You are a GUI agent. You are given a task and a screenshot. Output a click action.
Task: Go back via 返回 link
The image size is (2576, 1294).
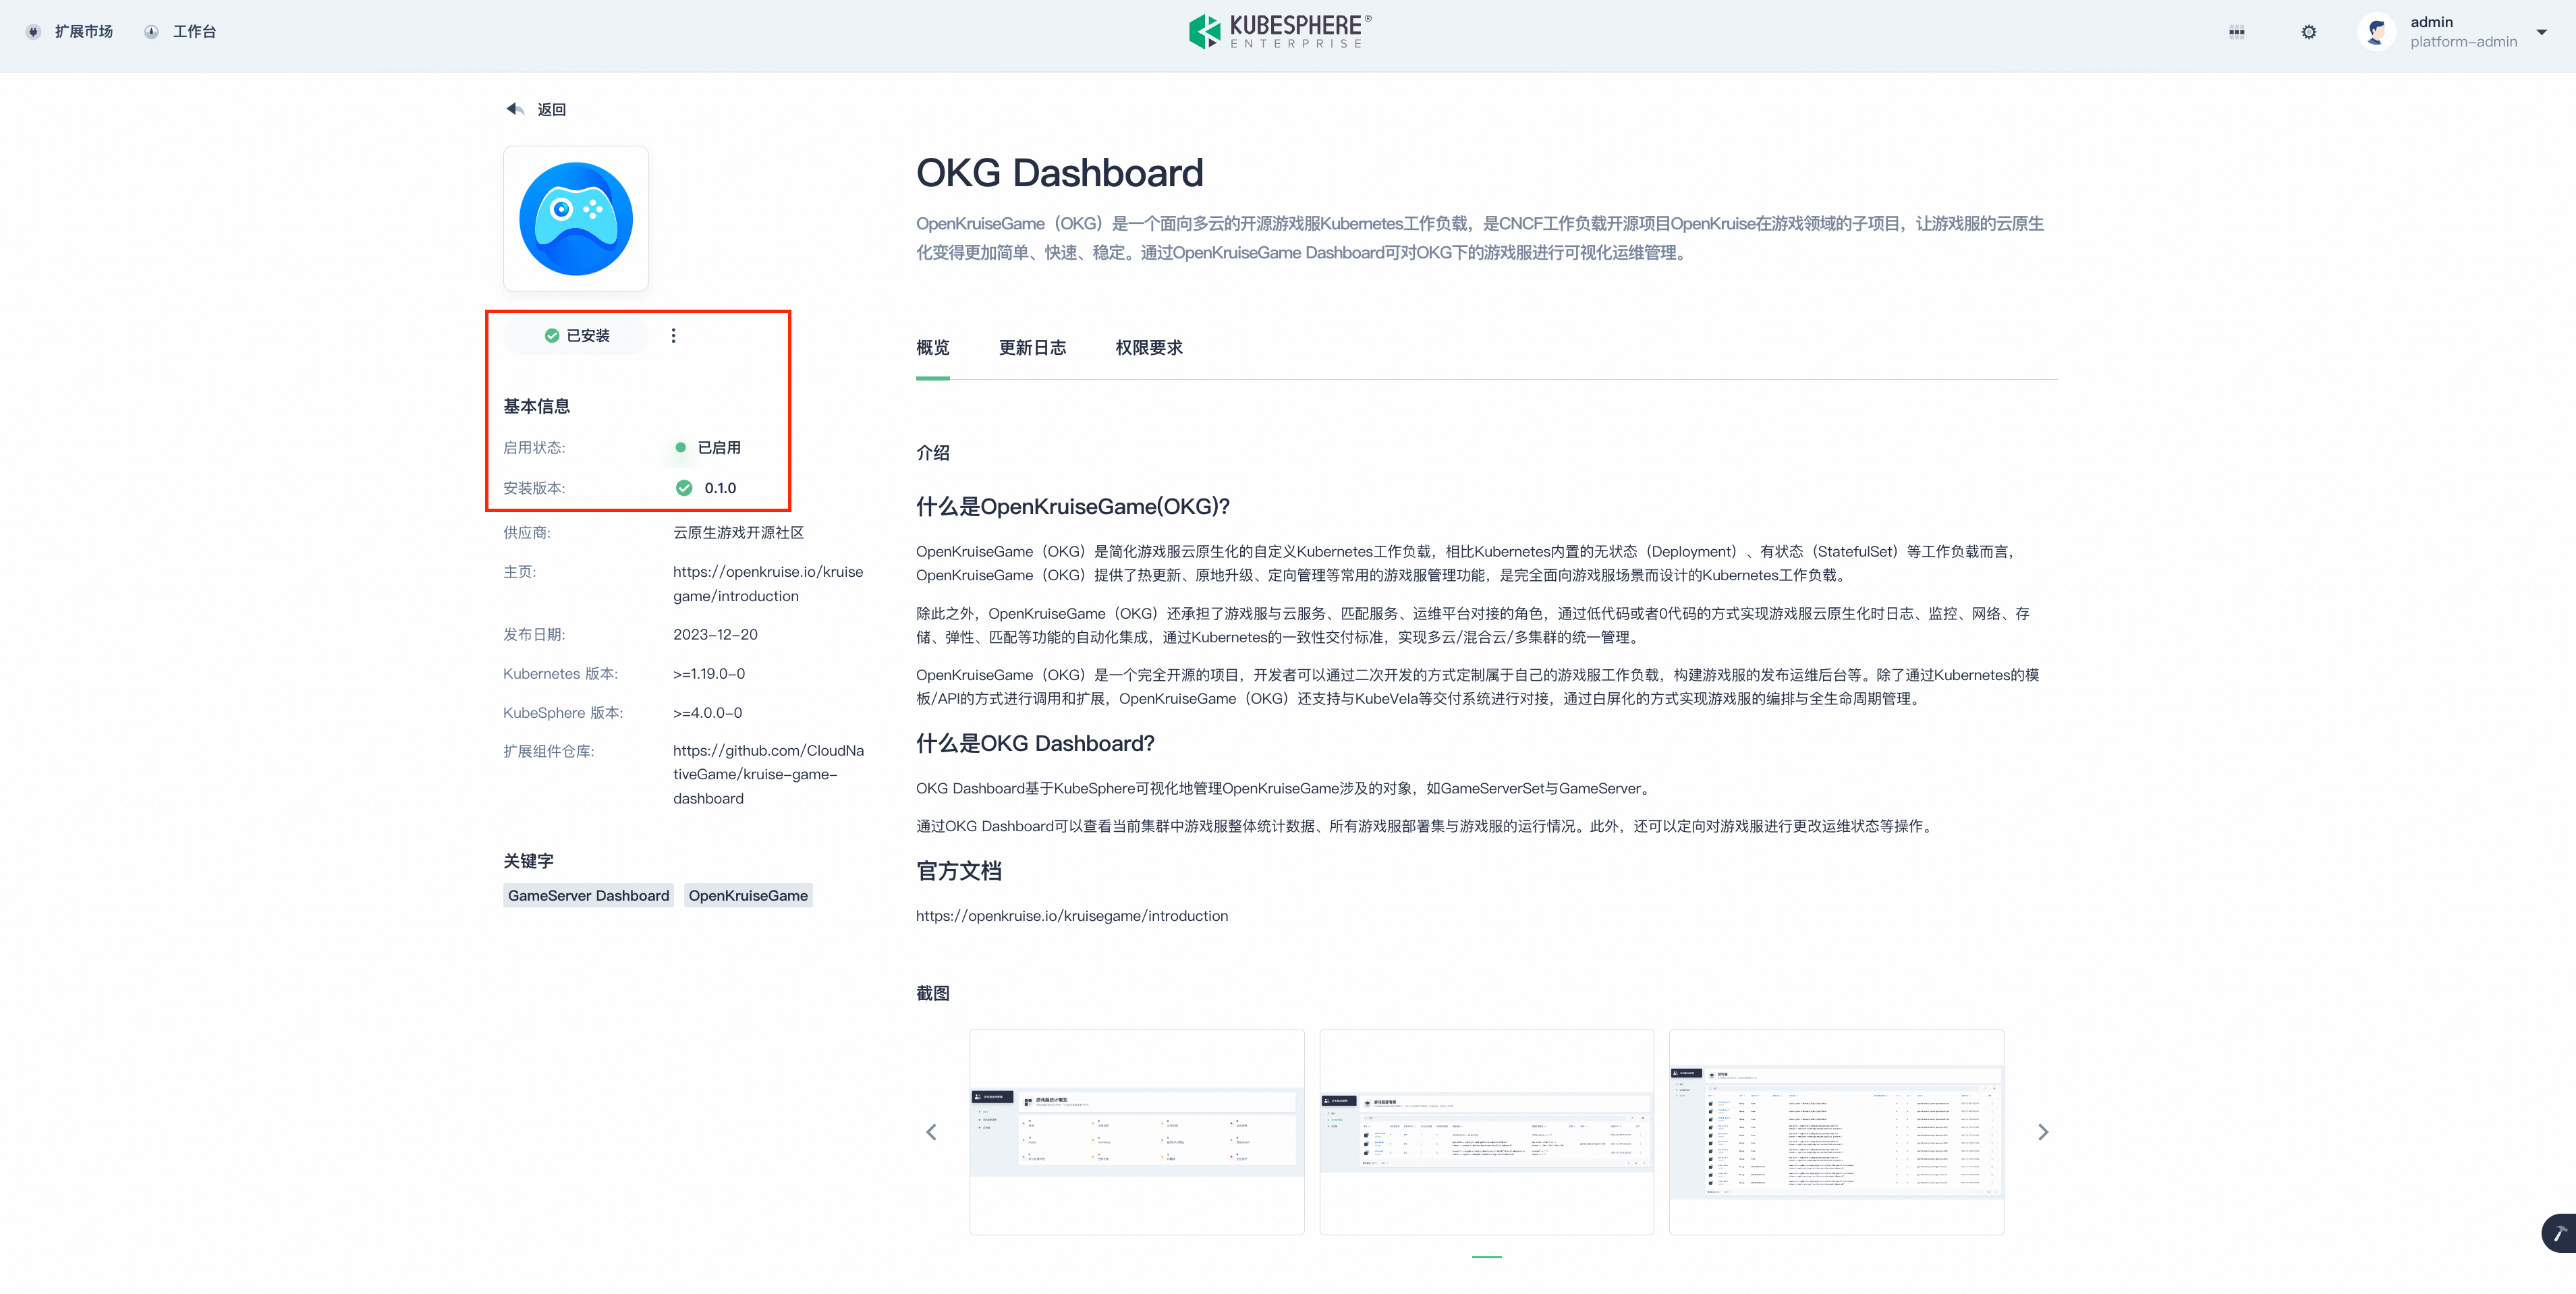[551, 109]
